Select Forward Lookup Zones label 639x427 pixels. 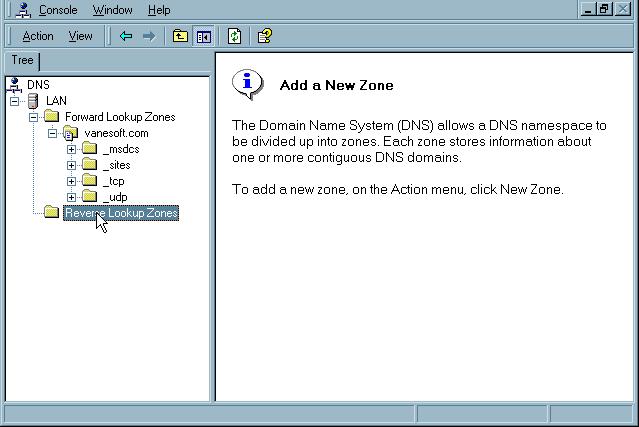pos(120,117)
